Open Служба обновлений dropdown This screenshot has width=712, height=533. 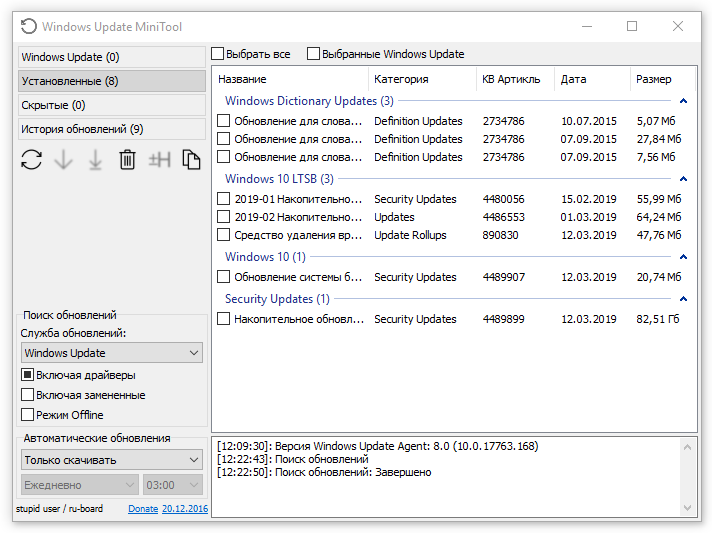tap(112, 353)
